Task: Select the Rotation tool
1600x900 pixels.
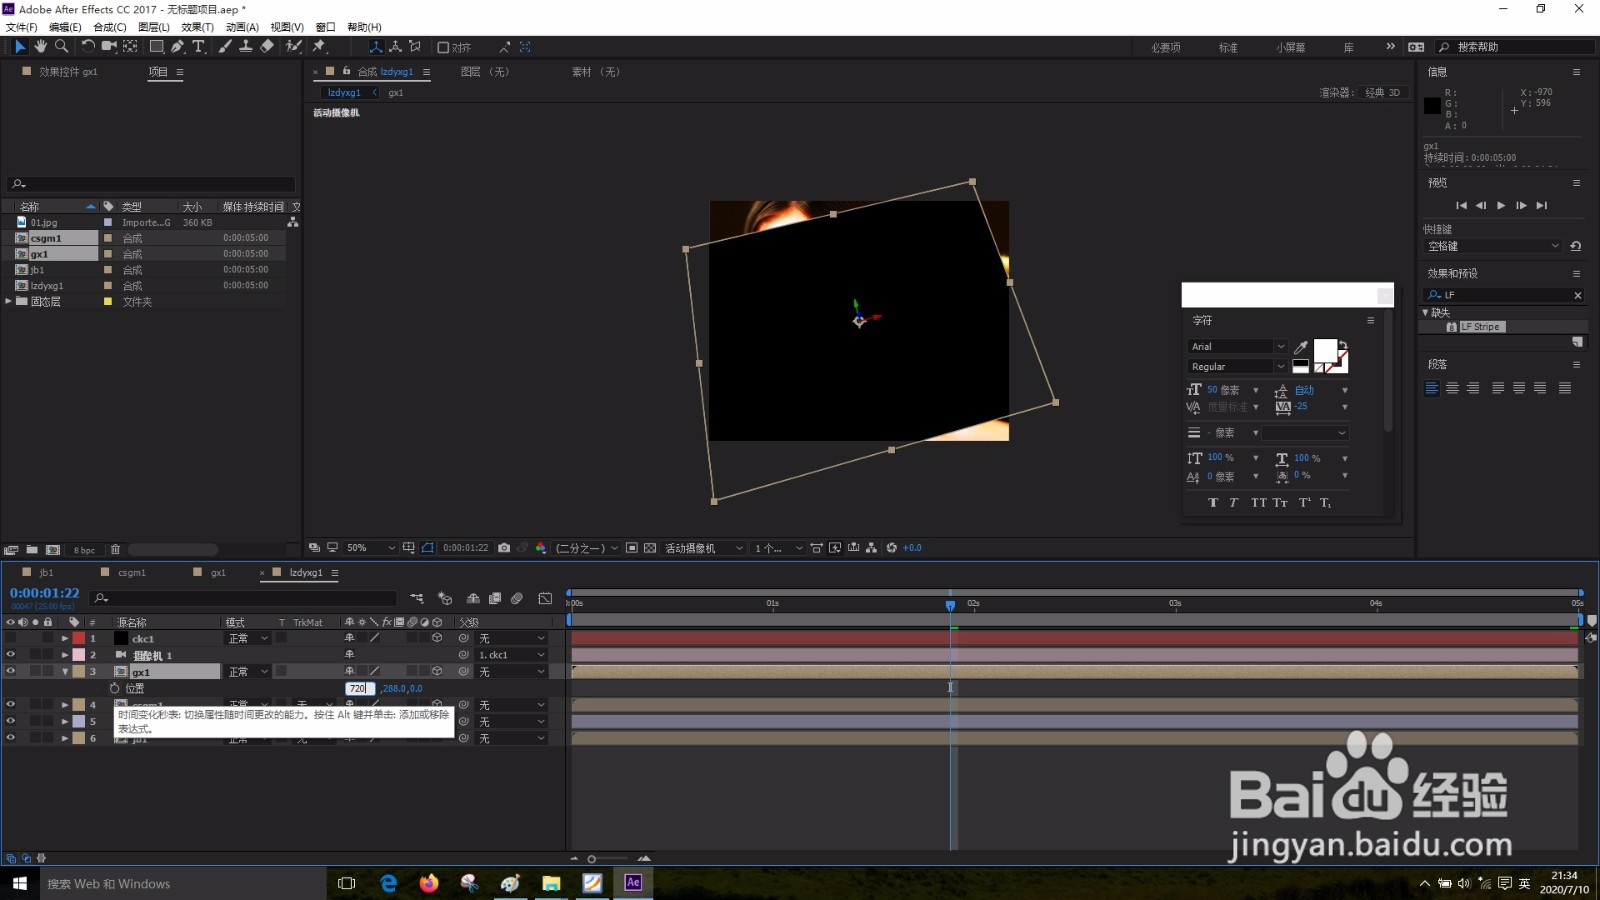Action: point(88,46)
